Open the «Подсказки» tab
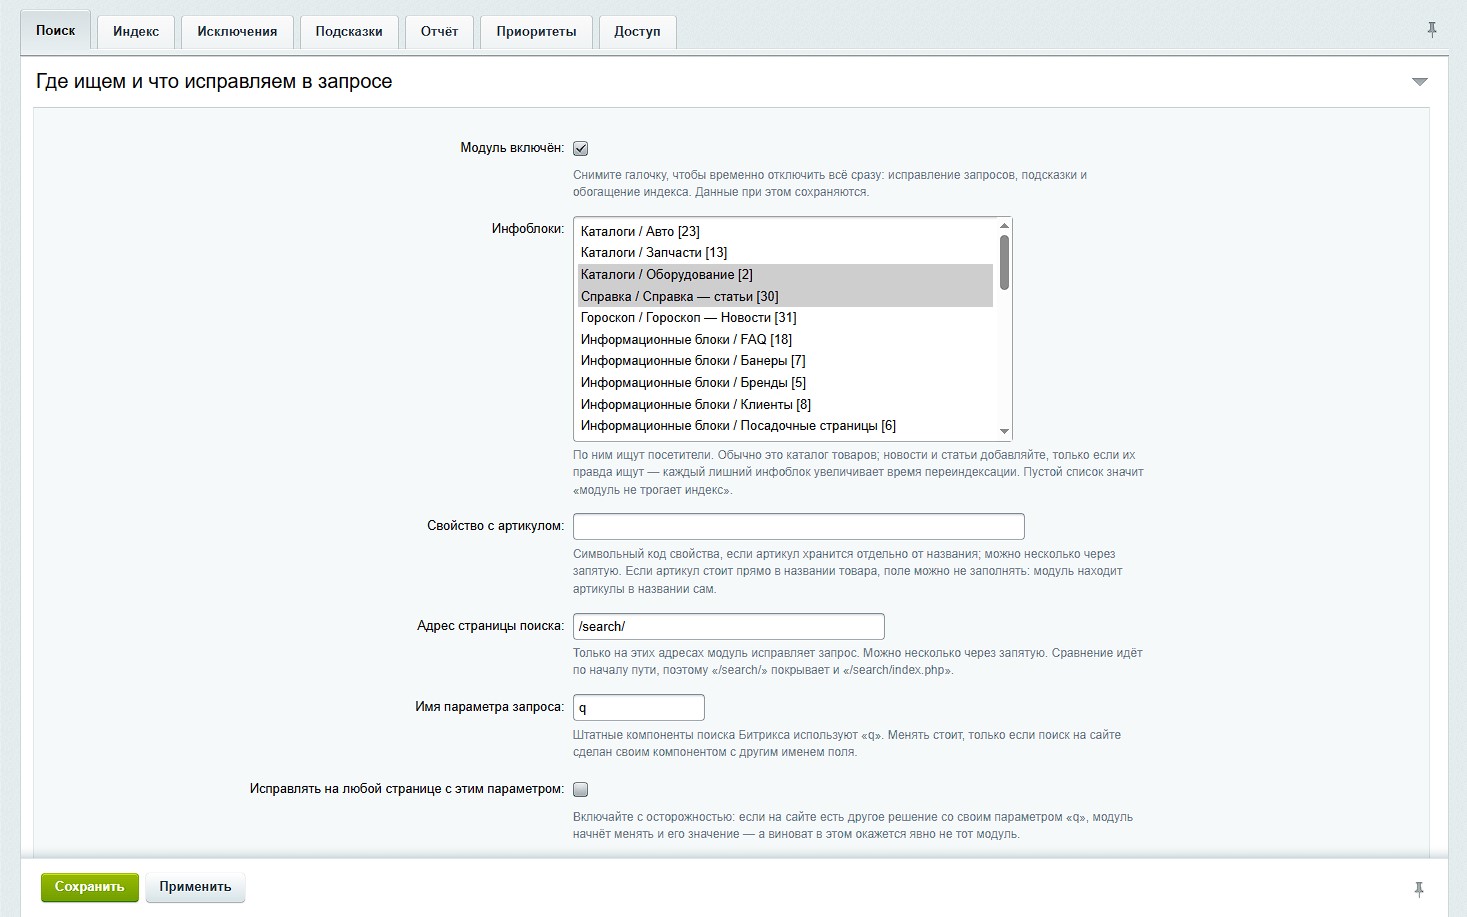Image resolution: width=1467 pixels, height=917 pixels. 349,31
